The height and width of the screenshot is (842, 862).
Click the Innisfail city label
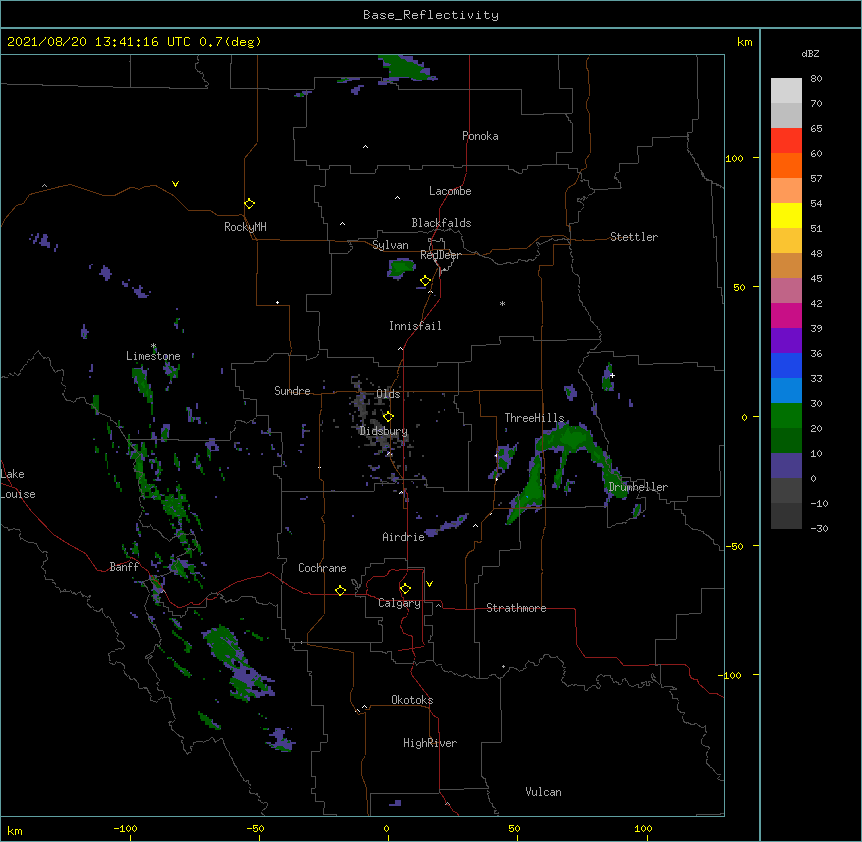[x=415, y=326]
